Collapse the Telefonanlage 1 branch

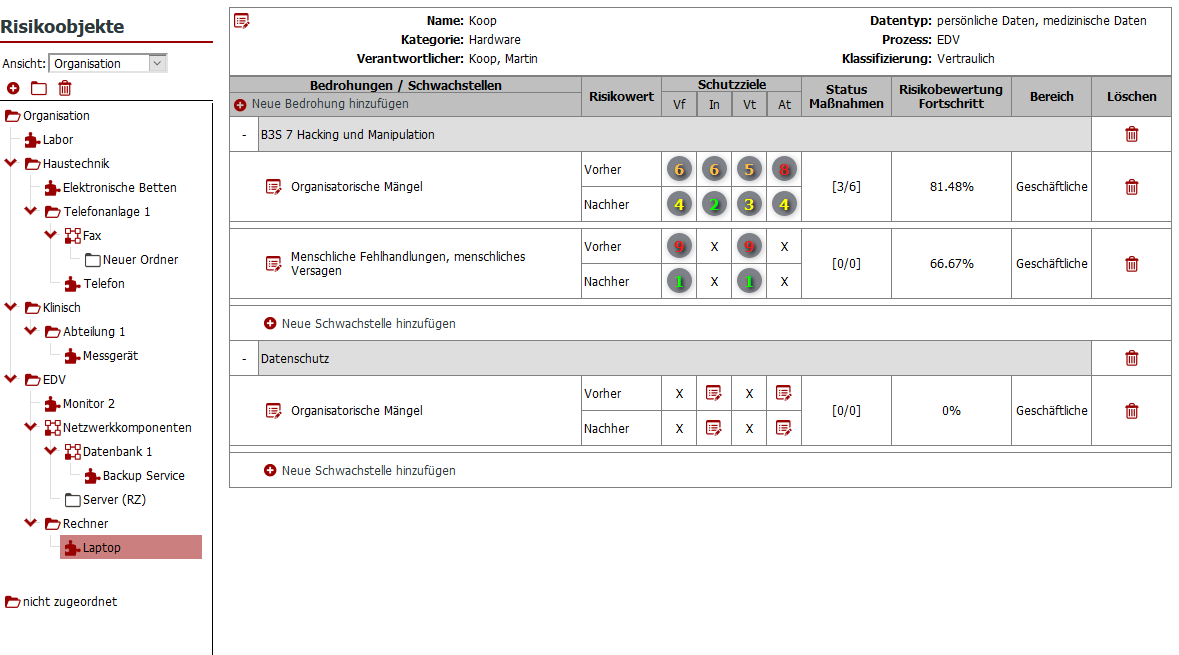pos(29,211)
